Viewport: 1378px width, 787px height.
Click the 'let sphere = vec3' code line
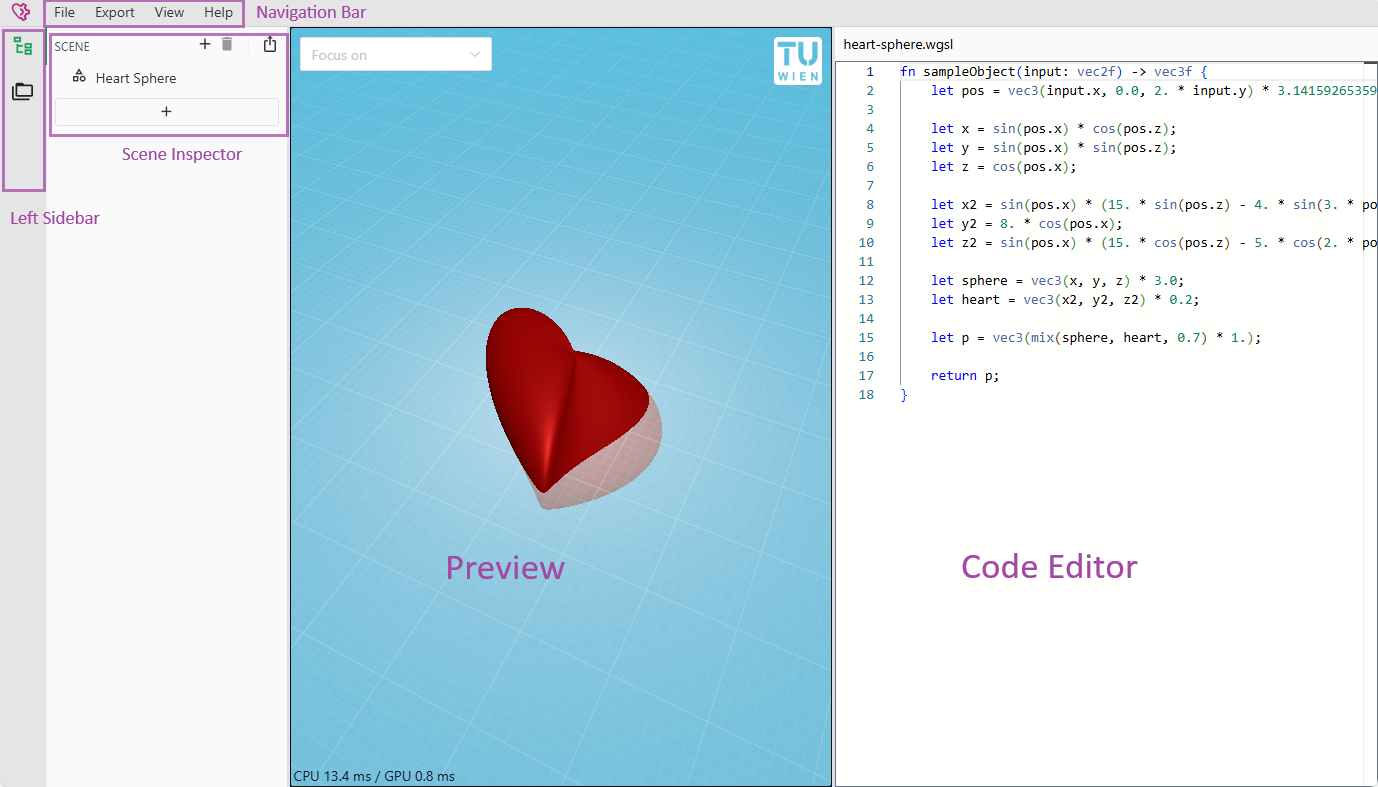click(x=1057, y=281)
